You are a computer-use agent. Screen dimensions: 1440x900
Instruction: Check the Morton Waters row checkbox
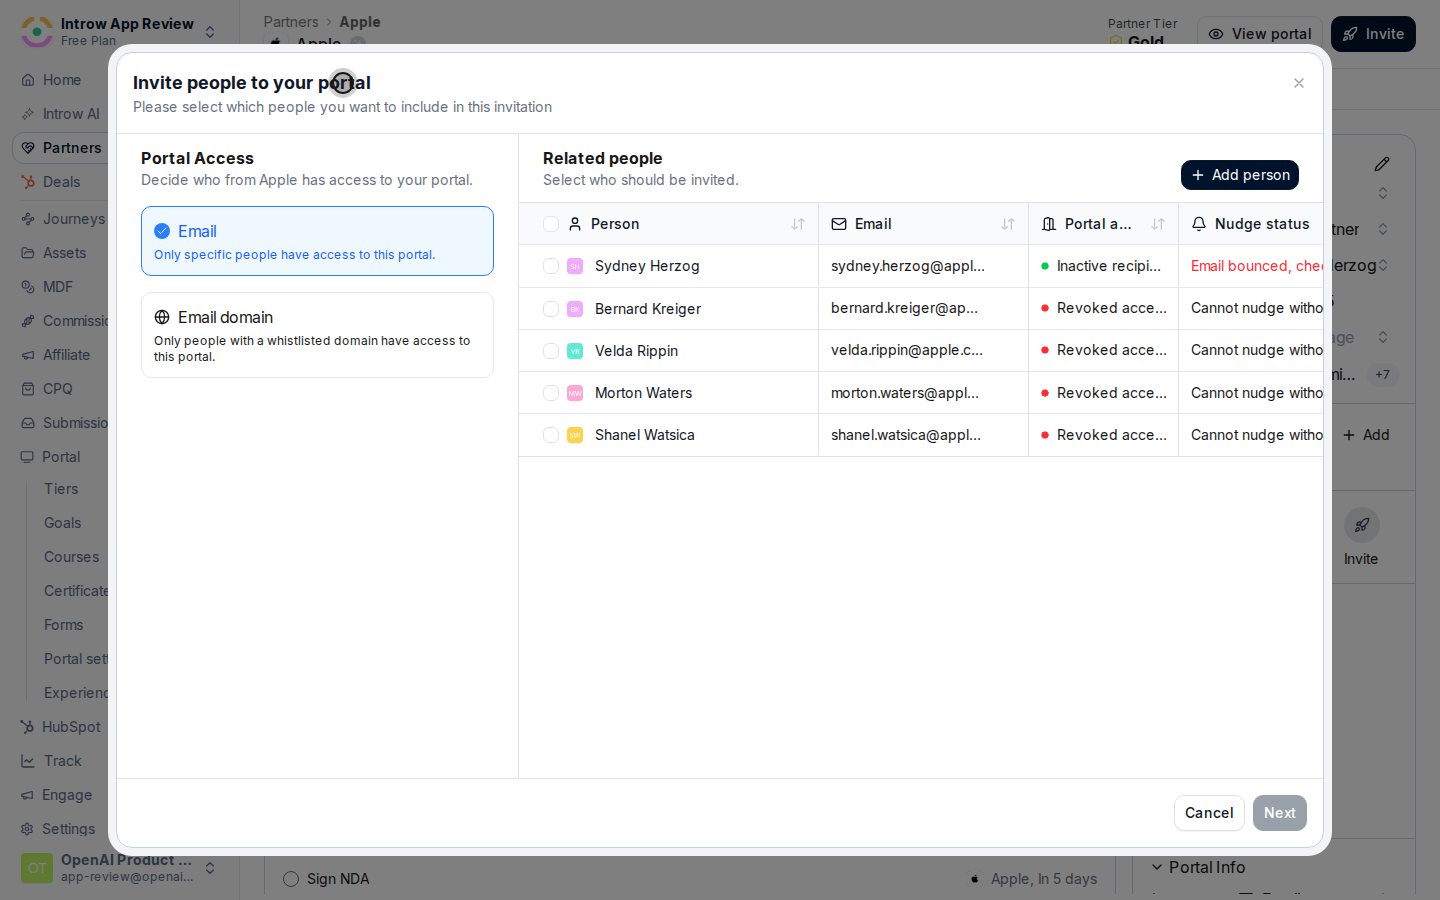coord(551,393)
